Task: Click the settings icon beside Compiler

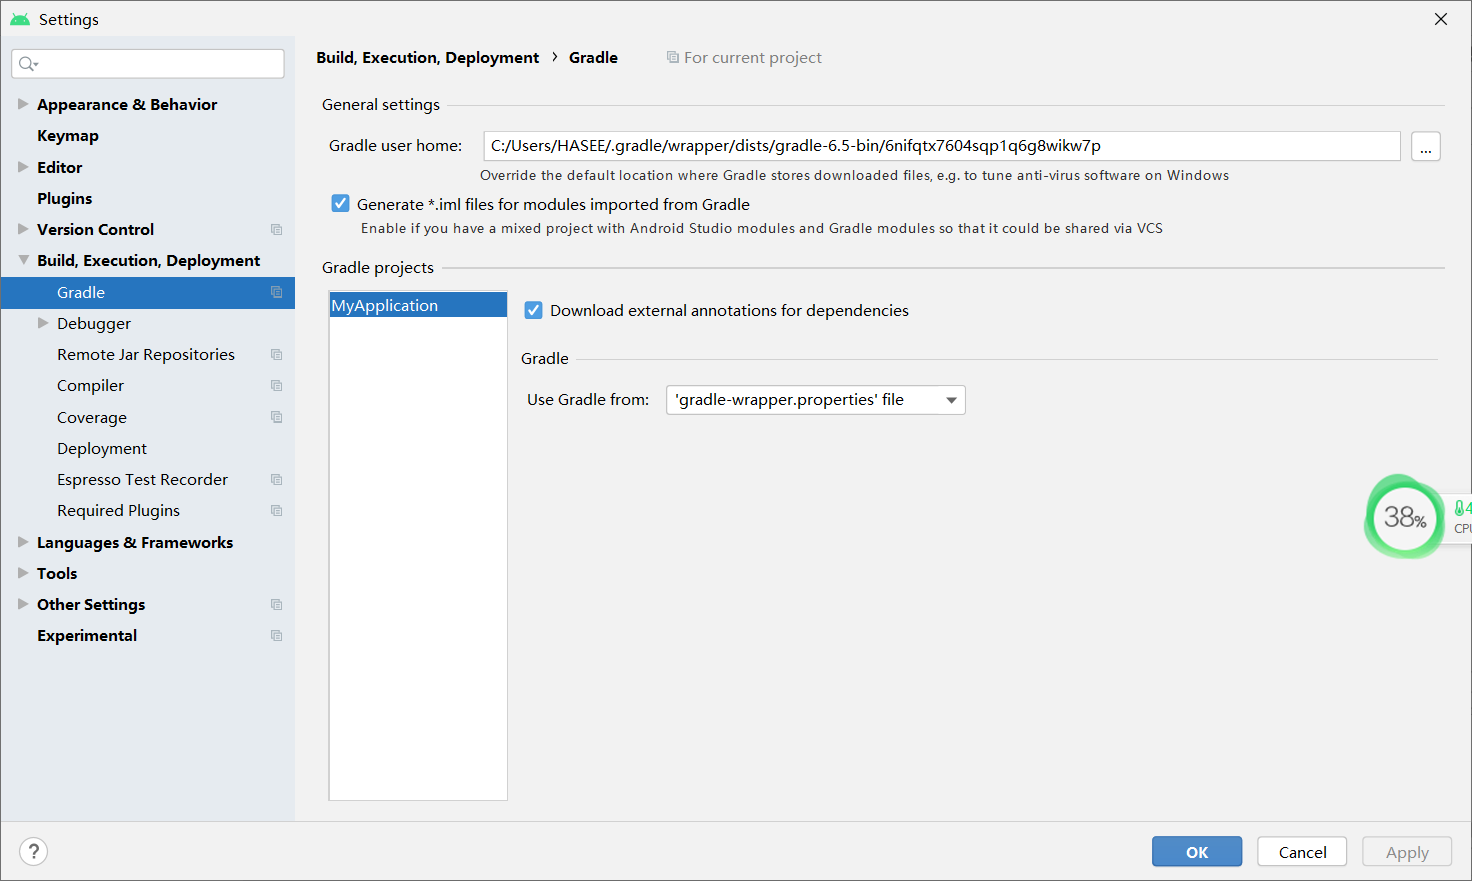Action: coord(276,385)
